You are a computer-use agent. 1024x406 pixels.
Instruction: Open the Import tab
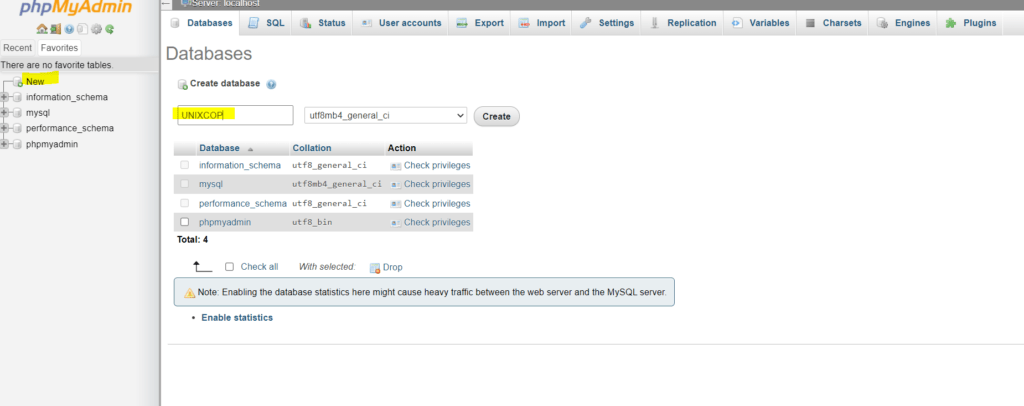pos(542,23)
